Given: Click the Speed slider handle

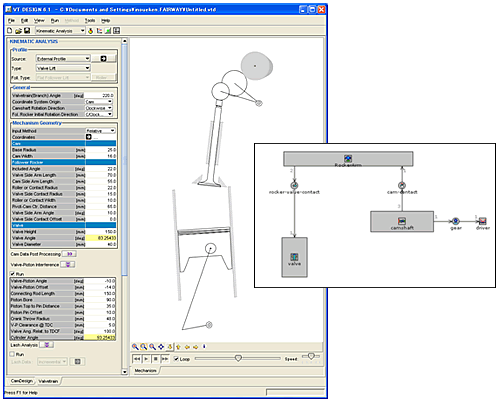Looking at the screenshot, I should coord(311,356).
